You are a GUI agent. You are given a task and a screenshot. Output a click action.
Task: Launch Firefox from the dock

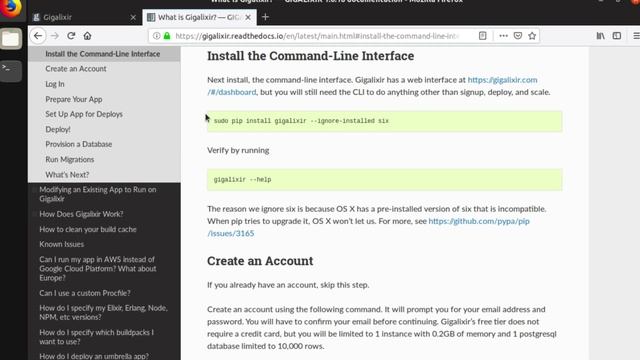11,8
